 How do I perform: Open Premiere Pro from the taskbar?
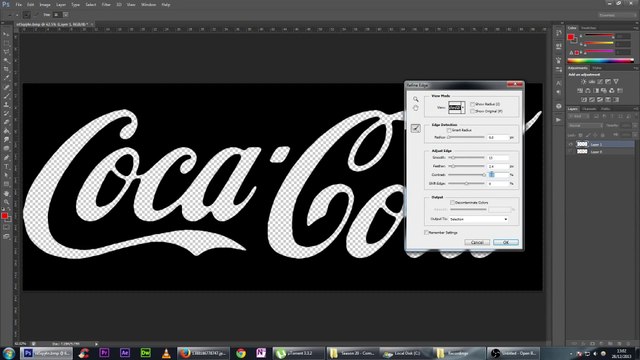pyautogui.click(x=104, y=353)
